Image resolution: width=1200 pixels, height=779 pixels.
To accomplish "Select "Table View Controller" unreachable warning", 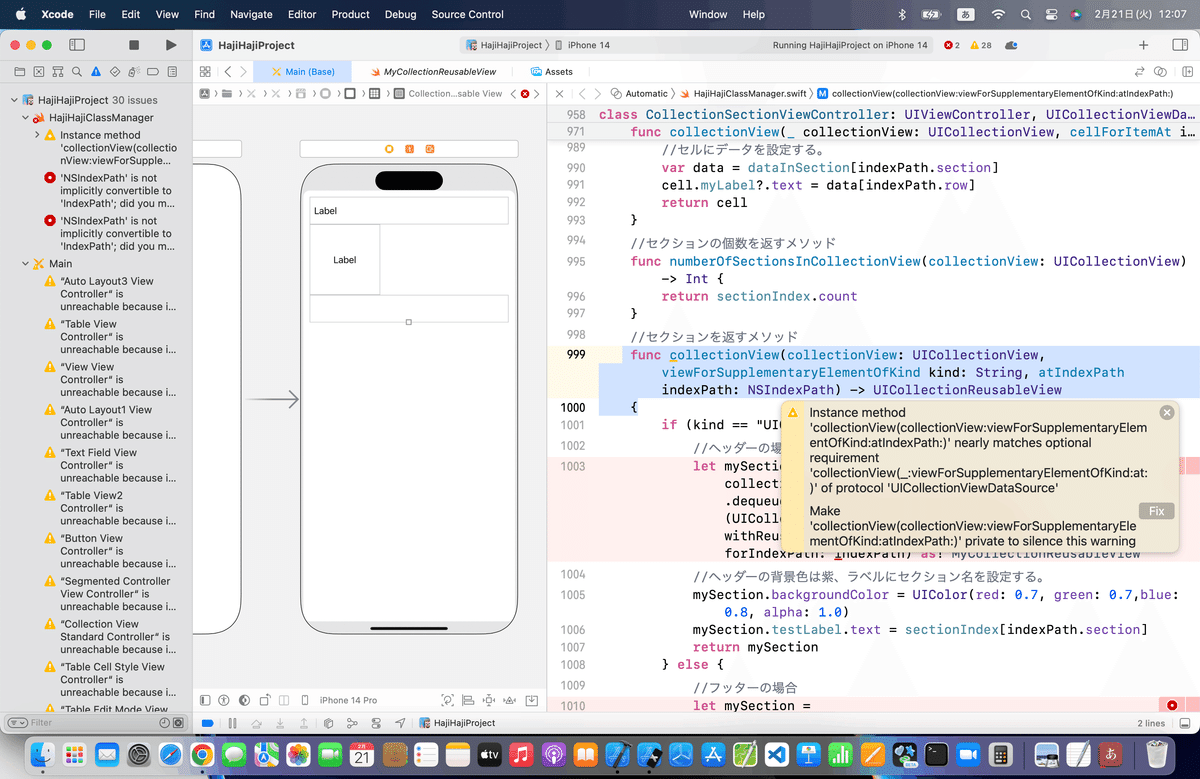I will (x=110, y=337).
